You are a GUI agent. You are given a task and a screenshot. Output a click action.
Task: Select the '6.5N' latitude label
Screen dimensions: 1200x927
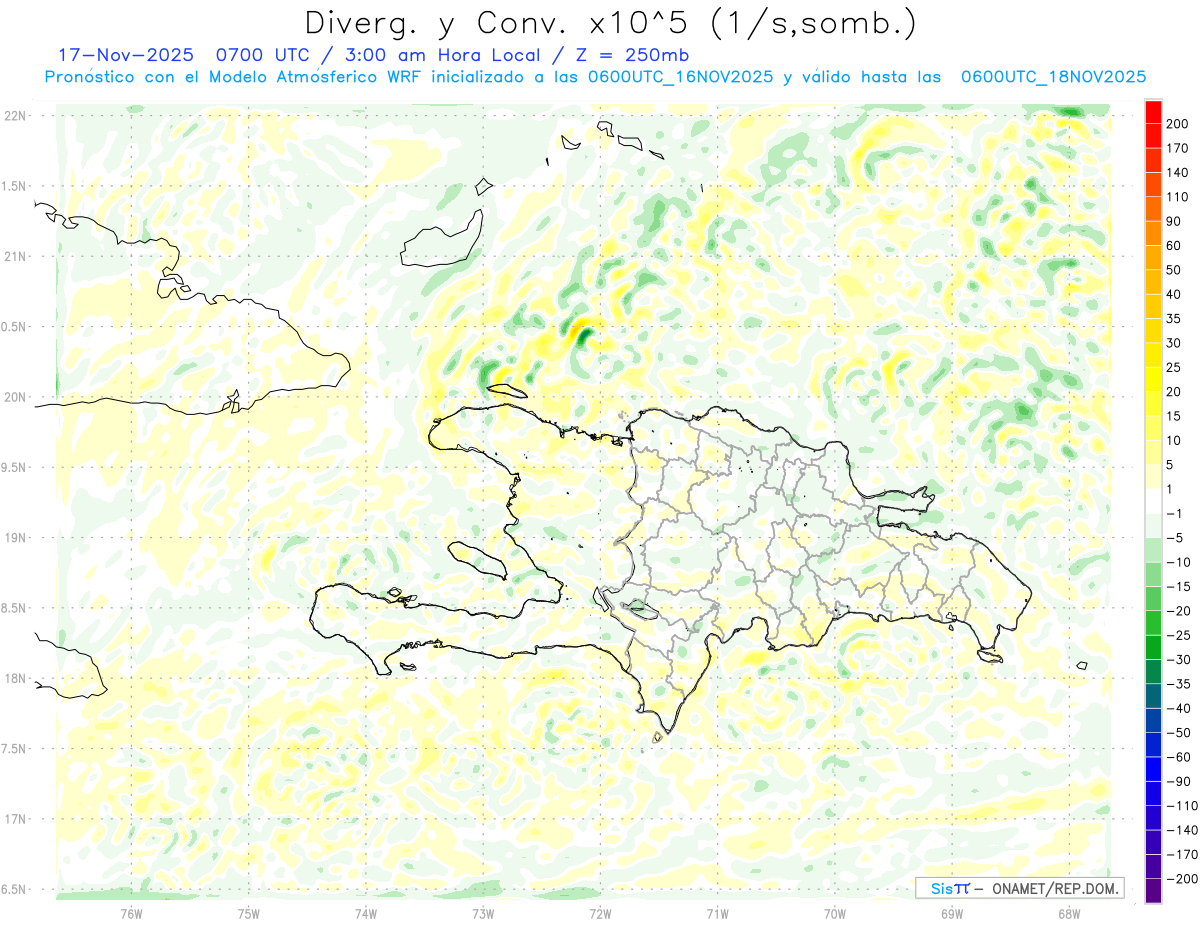(15, 889)
